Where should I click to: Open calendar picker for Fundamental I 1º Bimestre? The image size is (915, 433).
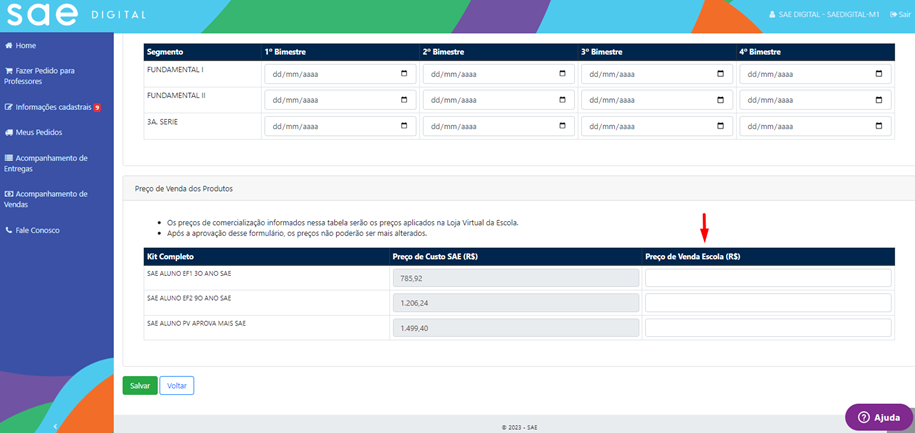click(x=404, y=74)
